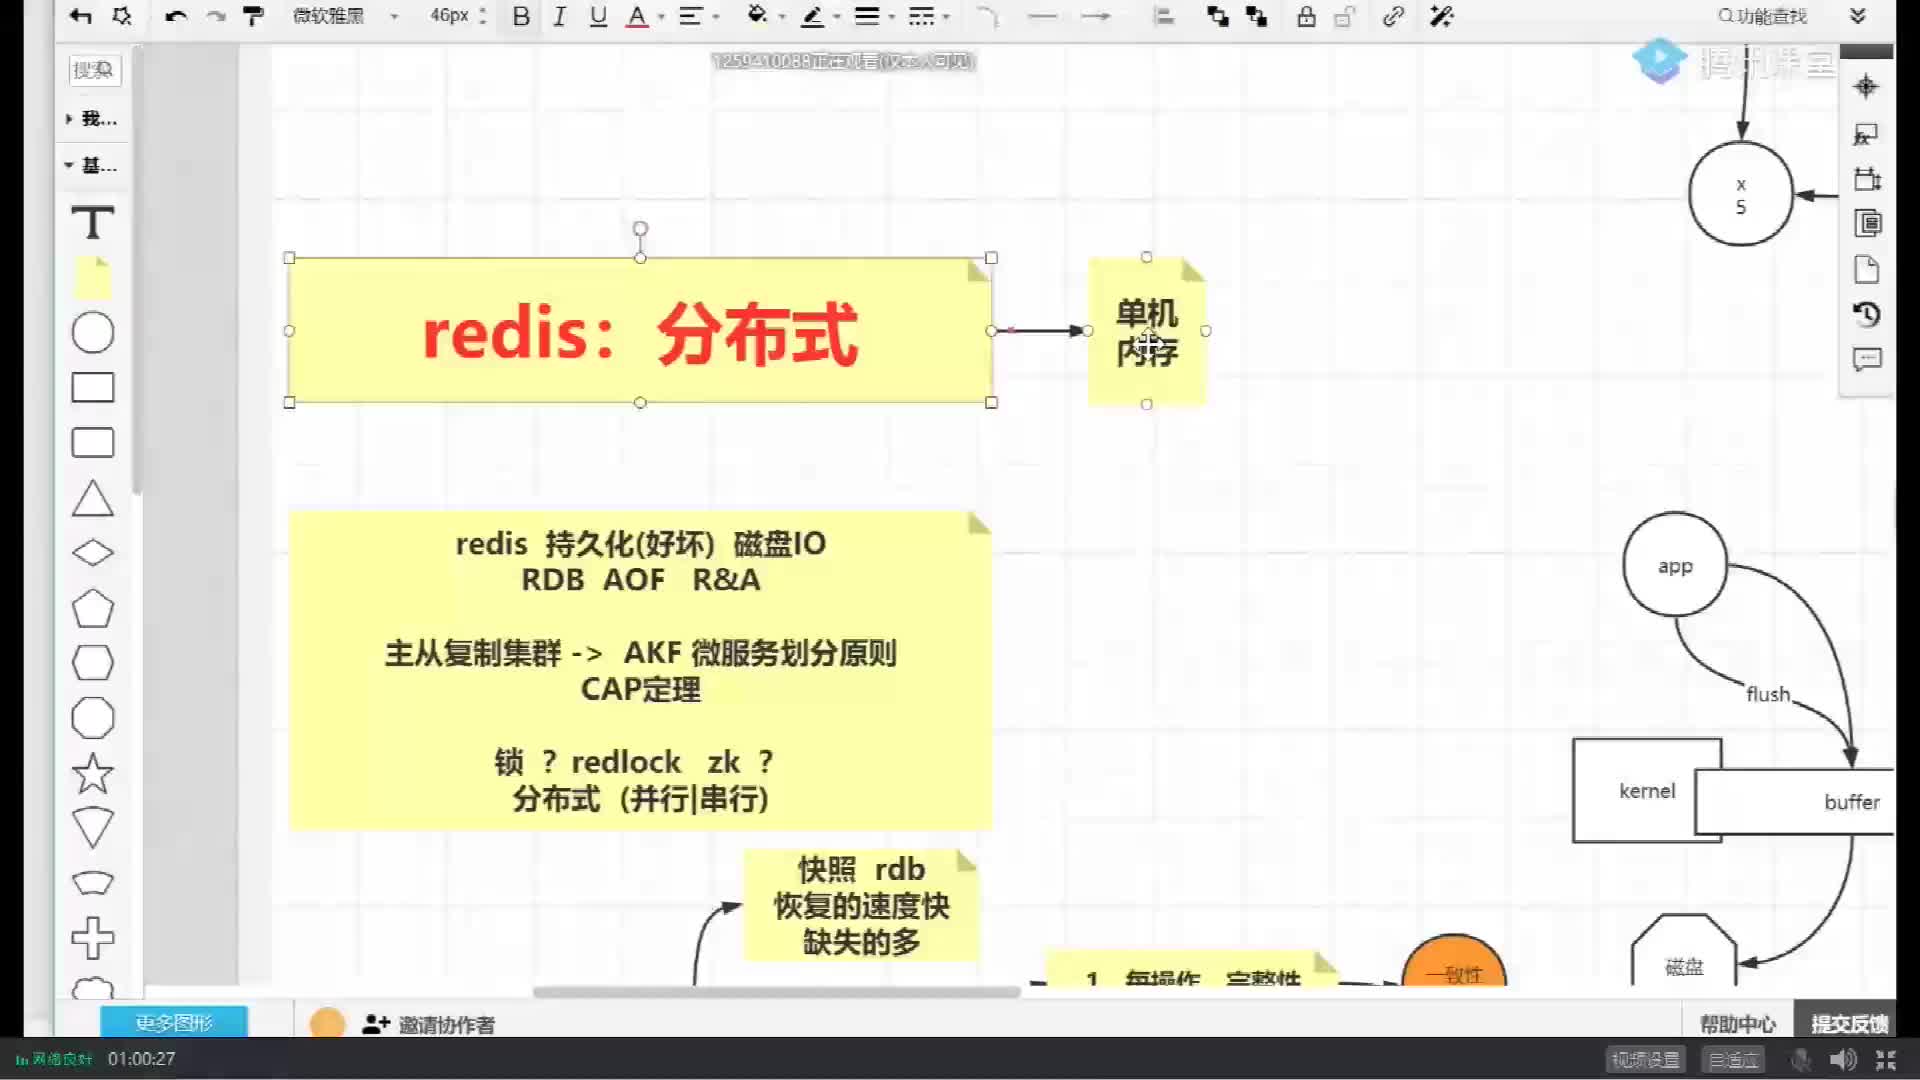Click the navigator compass icon in right dock
The image size is (1920, 1080).
tap(1866, 87)
